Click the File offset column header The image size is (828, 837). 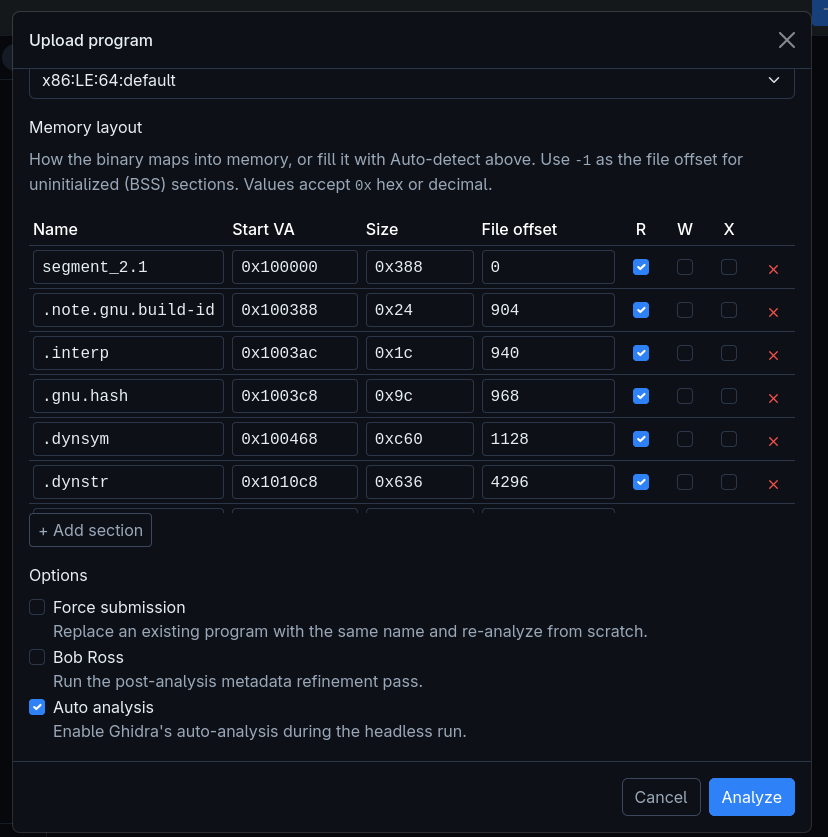point(519,230)
